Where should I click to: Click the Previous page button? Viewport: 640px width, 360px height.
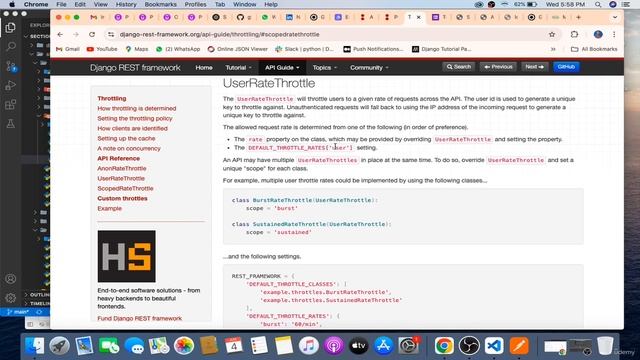(x=498, y=67)
